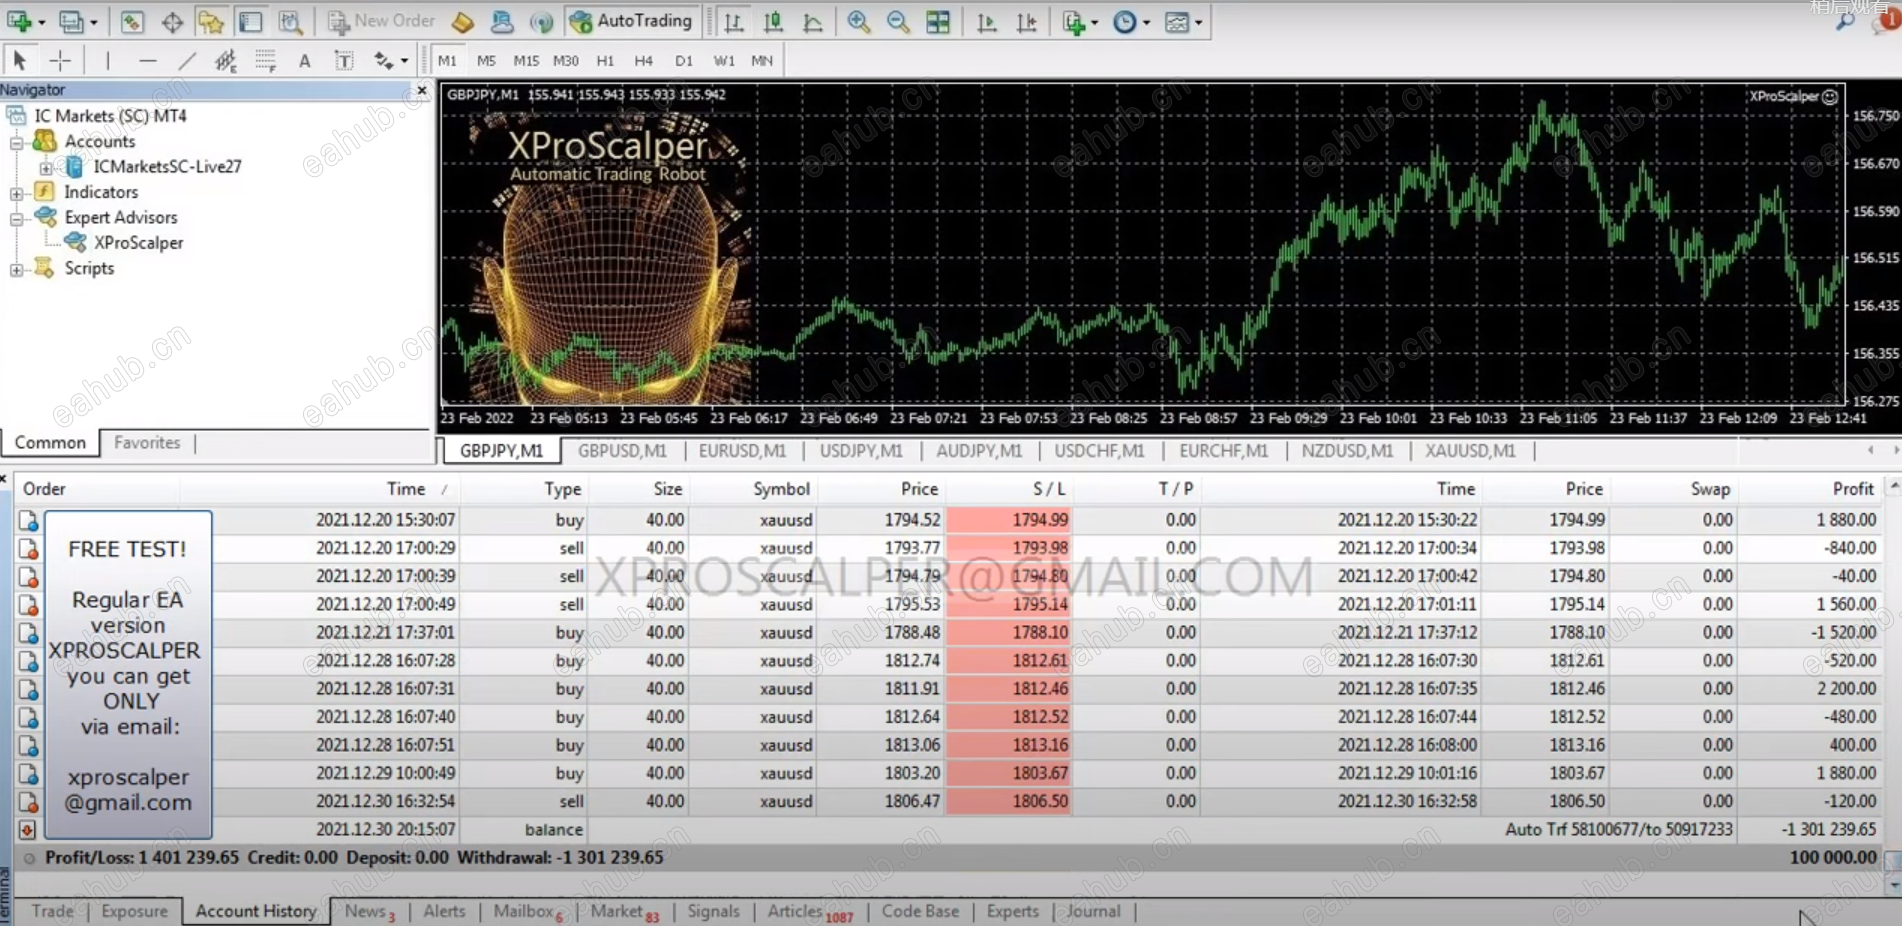
Task: Switch to the M1 timeframe
Action: (447, 60)
